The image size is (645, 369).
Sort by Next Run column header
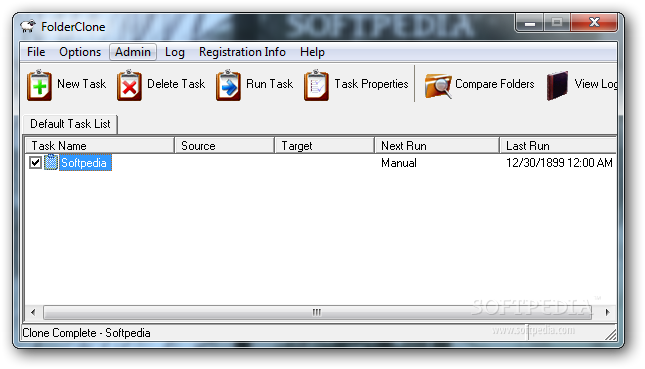(437, 146)
